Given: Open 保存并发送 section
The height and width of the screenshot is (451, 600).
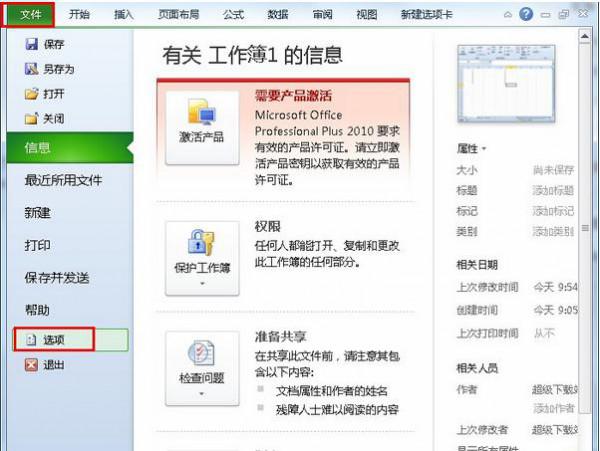Looking at the screenshot, I should click(x=57, y=278).
